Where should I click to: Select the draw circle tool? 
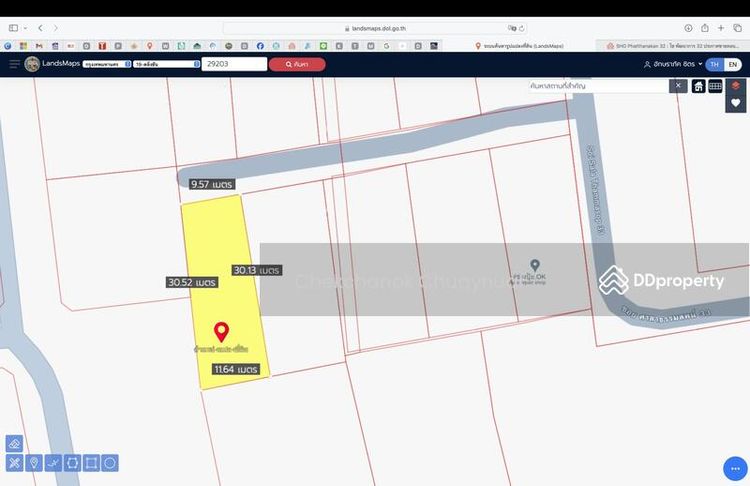click(x=110, y=463)
